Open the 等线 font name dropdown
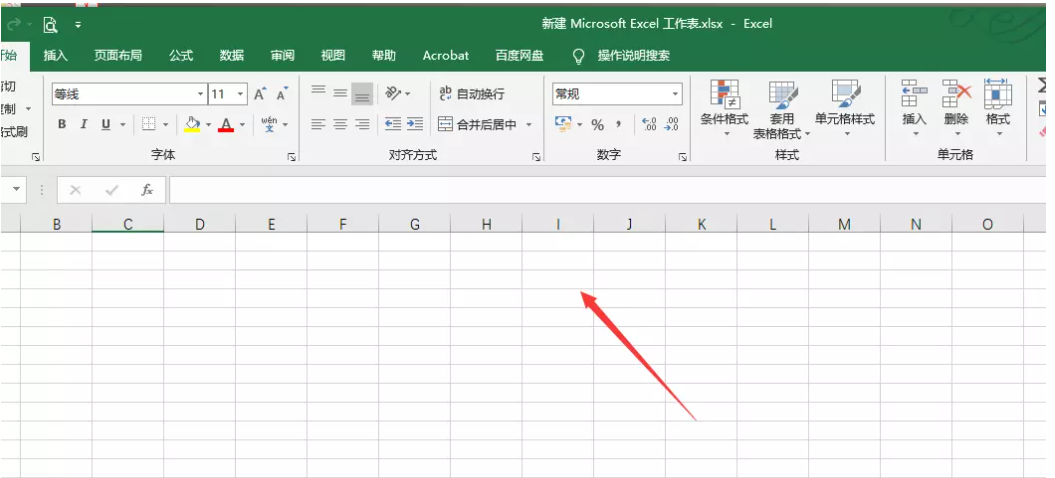 [x=201, y=94]
